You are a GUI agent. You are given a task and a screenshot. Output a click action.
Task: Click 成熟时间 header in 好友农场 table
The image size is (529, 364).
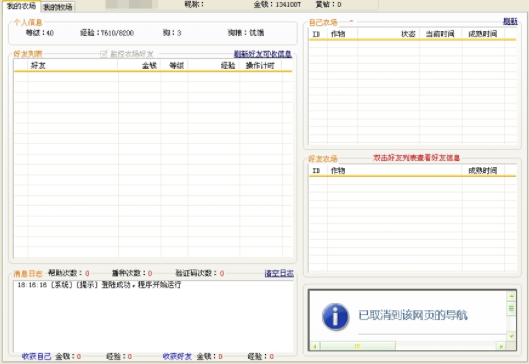pos(483,170)
